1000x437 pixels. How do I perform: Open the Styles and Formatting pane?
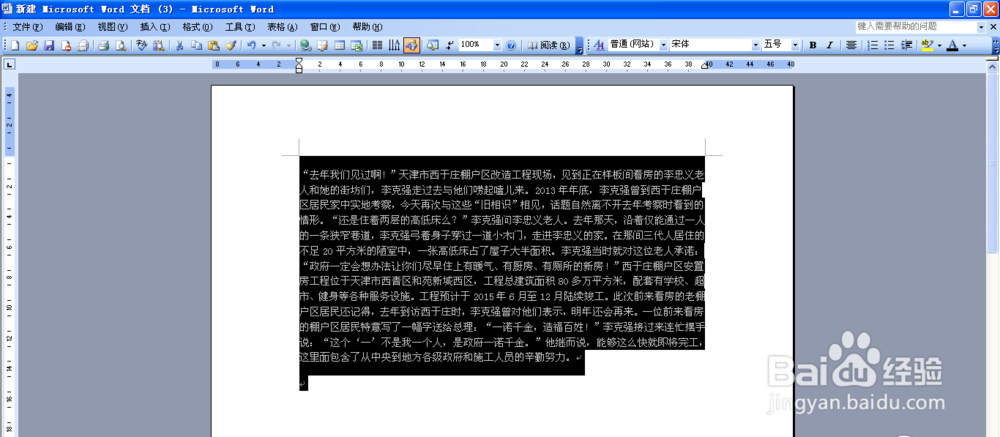(x=599, y=45)
